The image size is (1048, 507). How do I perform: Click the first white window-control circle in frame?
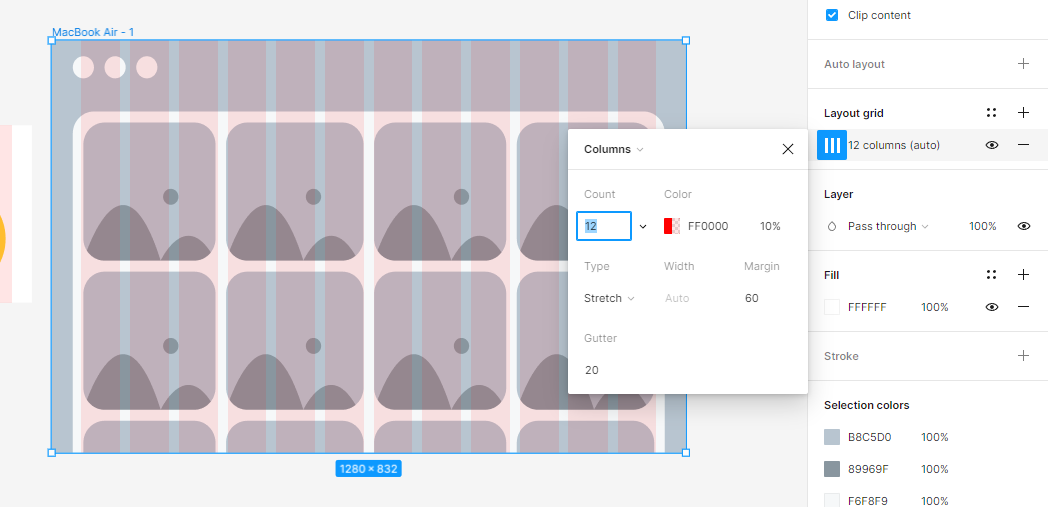[84, 67]
